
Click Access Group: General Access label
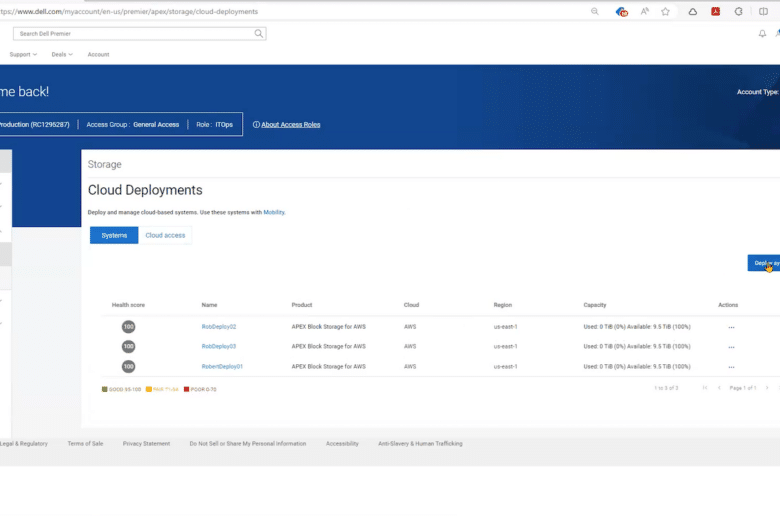tap(133, 124)
